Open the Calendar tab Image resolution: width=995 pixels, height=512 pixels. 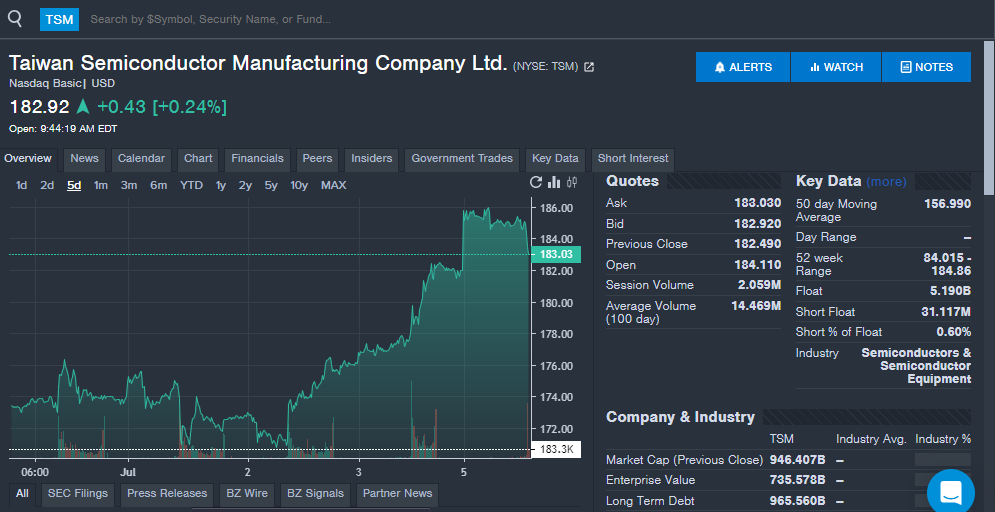pyautogui.click(x=141, y=159)
